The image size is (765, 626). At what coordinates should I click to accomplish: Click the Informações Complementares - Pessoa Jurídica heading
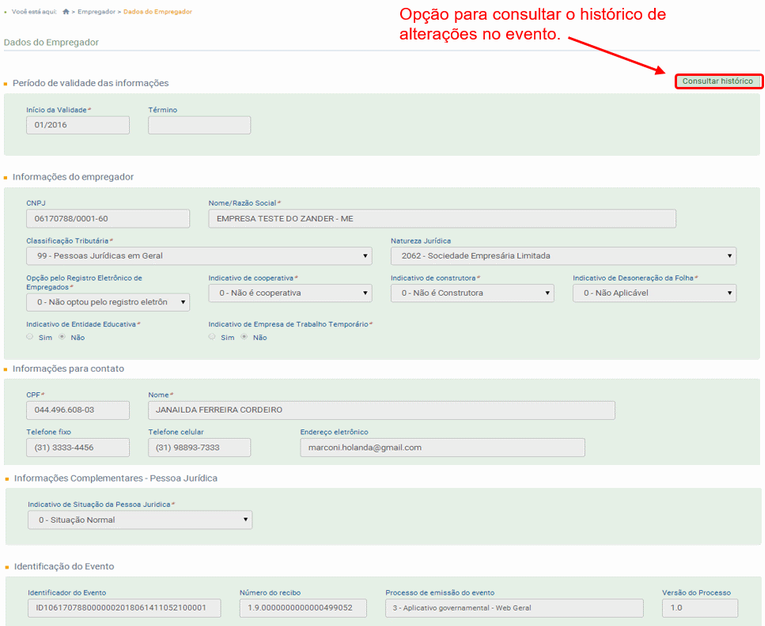[x=116, y=478]
